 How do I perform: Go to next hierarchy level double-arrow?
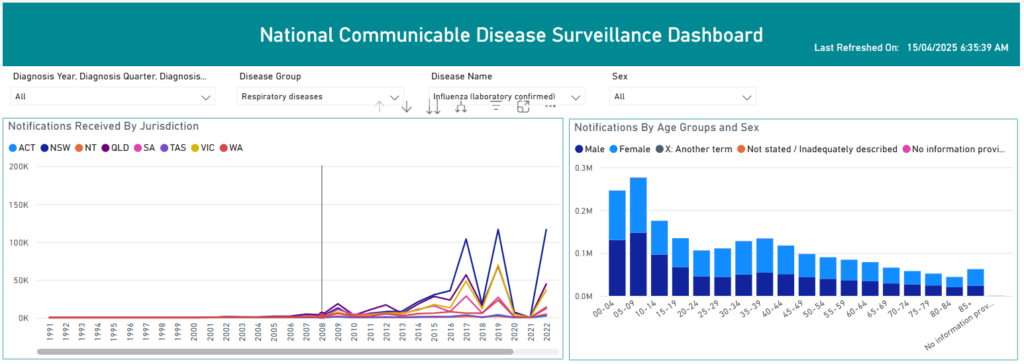(433, 107)
